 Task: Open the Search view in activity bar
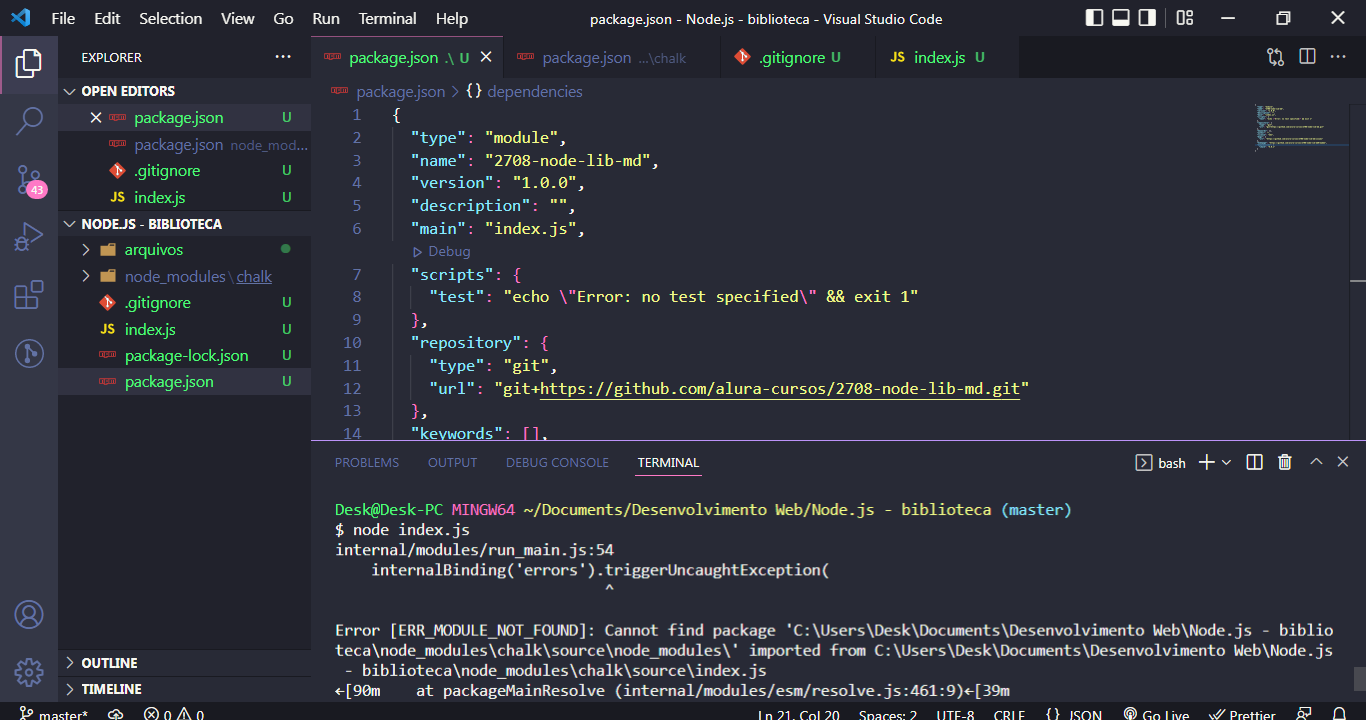click(29, 122)
